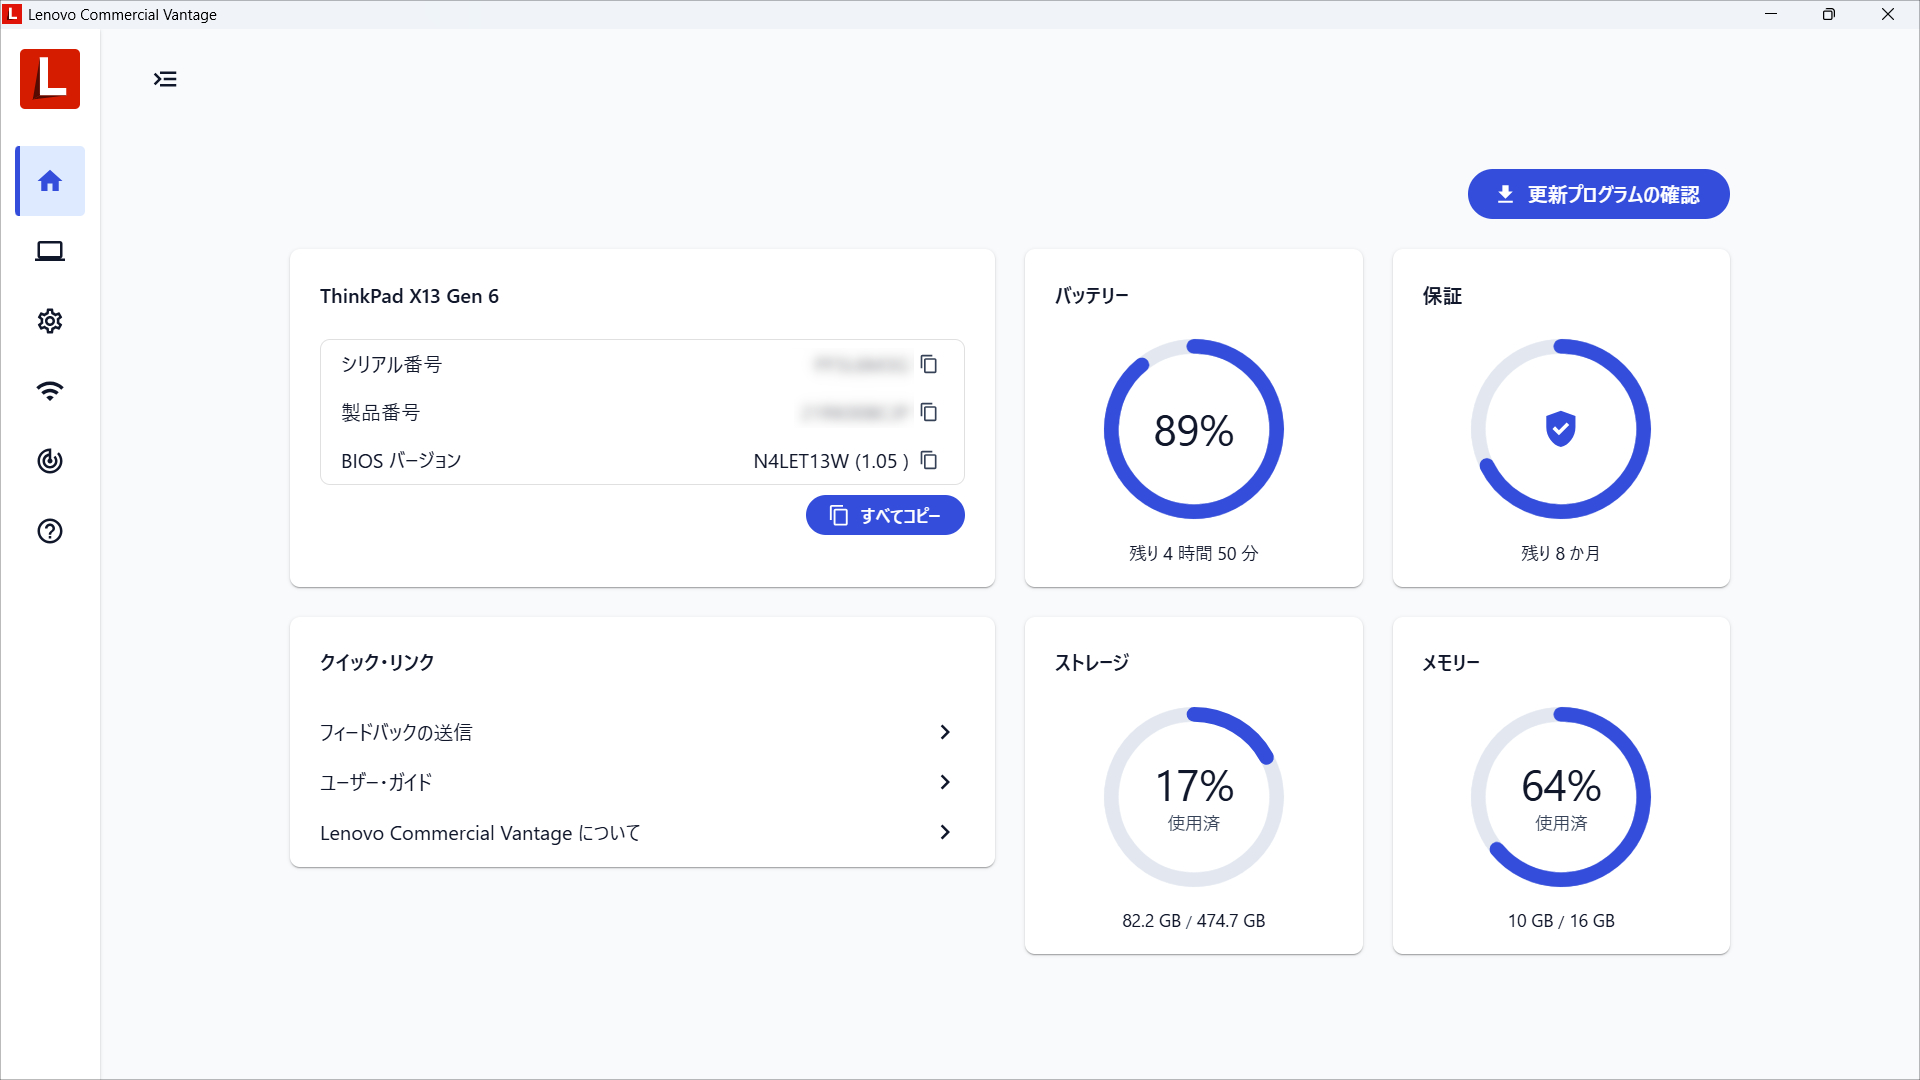Open the Help question-mark icon
1920x1080 pixels.
[50, 531]
